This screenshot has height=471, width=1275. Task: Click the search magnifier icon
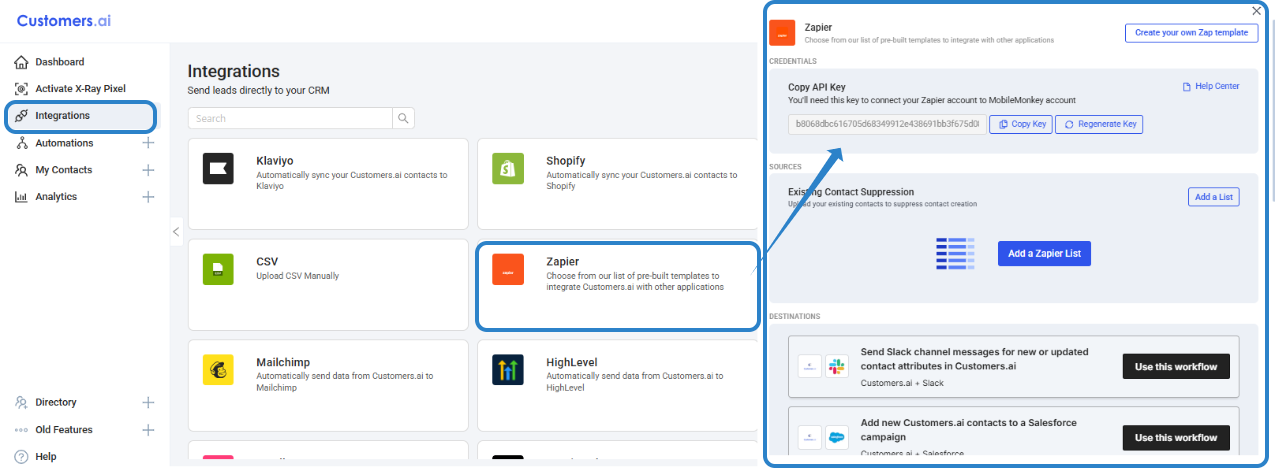(x=403, y=118)
